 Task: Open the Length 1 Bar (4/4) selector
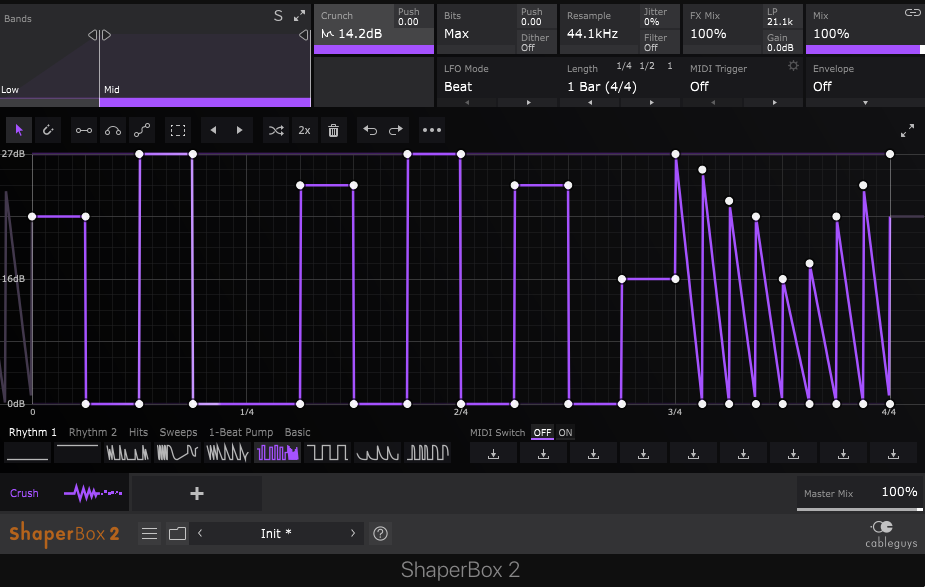(602, 87)
